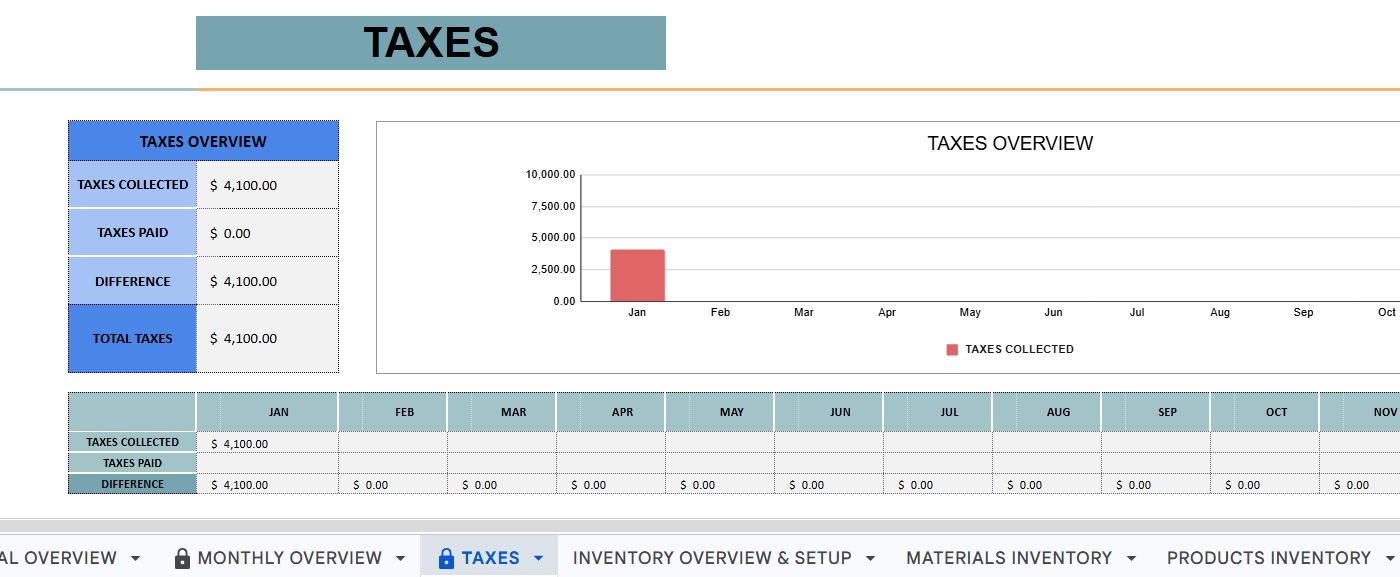Open the TAXES tab dropdown arrow

coord(539,558)
